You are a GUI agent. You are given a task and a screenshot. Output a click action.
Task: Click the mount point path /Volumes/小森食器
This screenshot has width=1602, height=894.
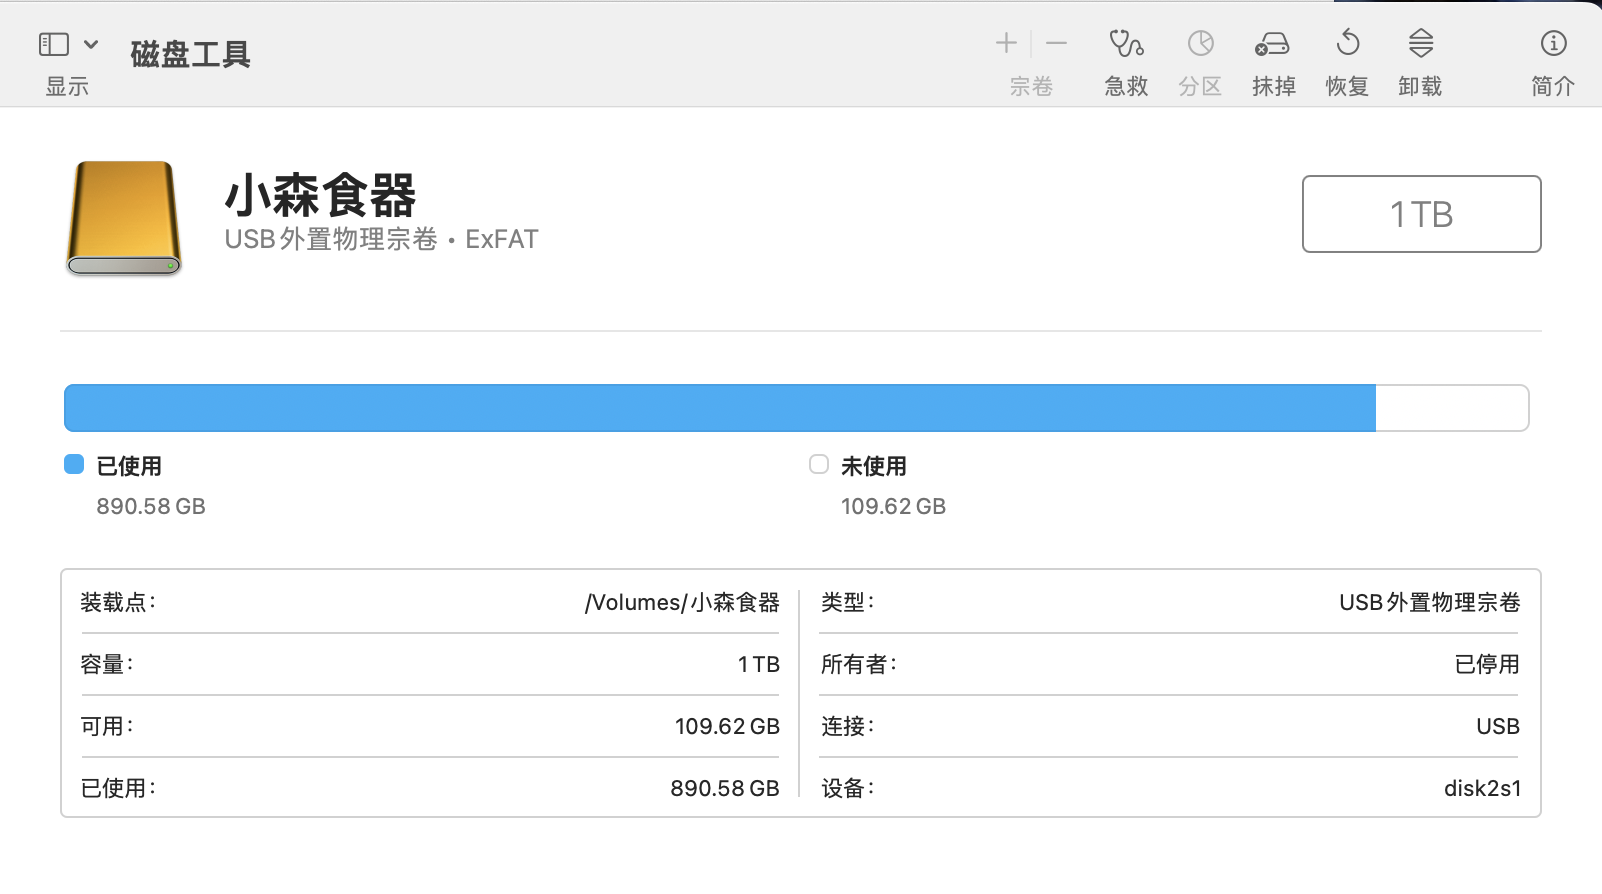pyautogui.click(x=682, y=602)
